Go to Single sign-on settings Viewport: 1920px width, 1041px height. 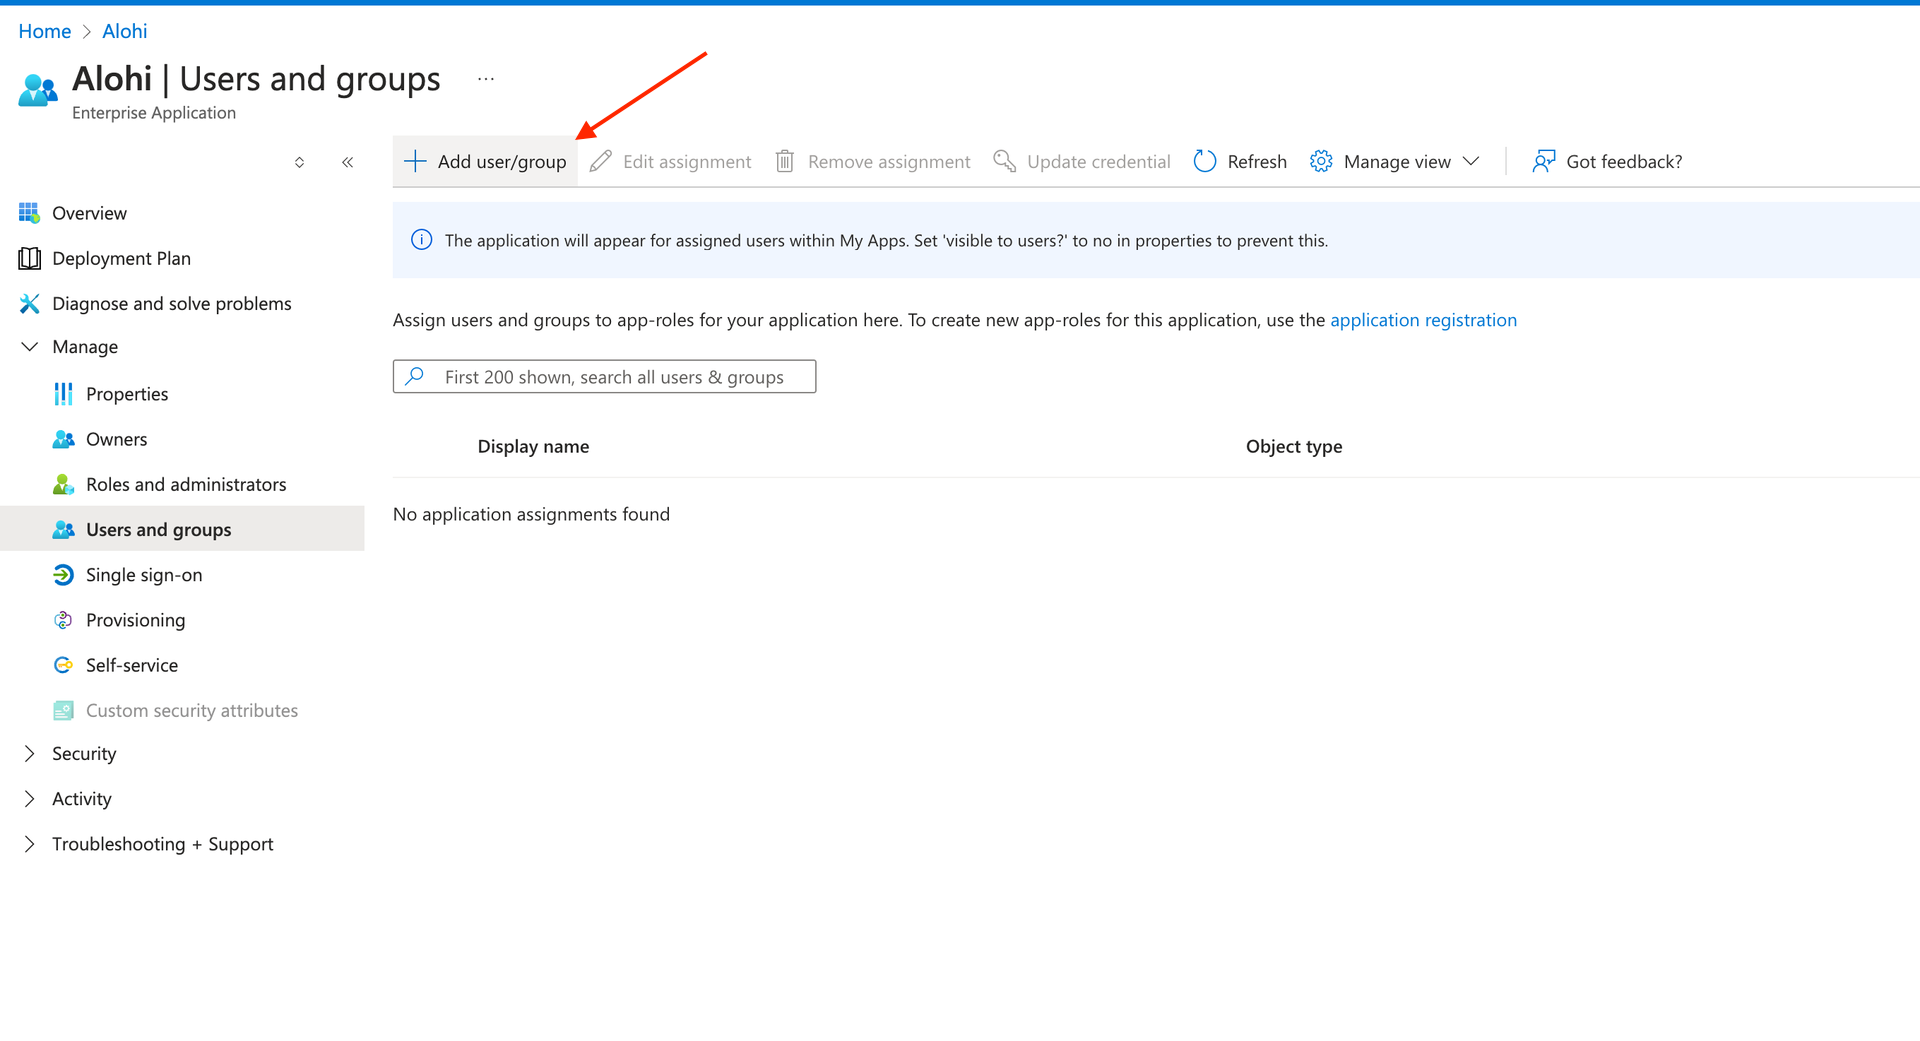144,574
